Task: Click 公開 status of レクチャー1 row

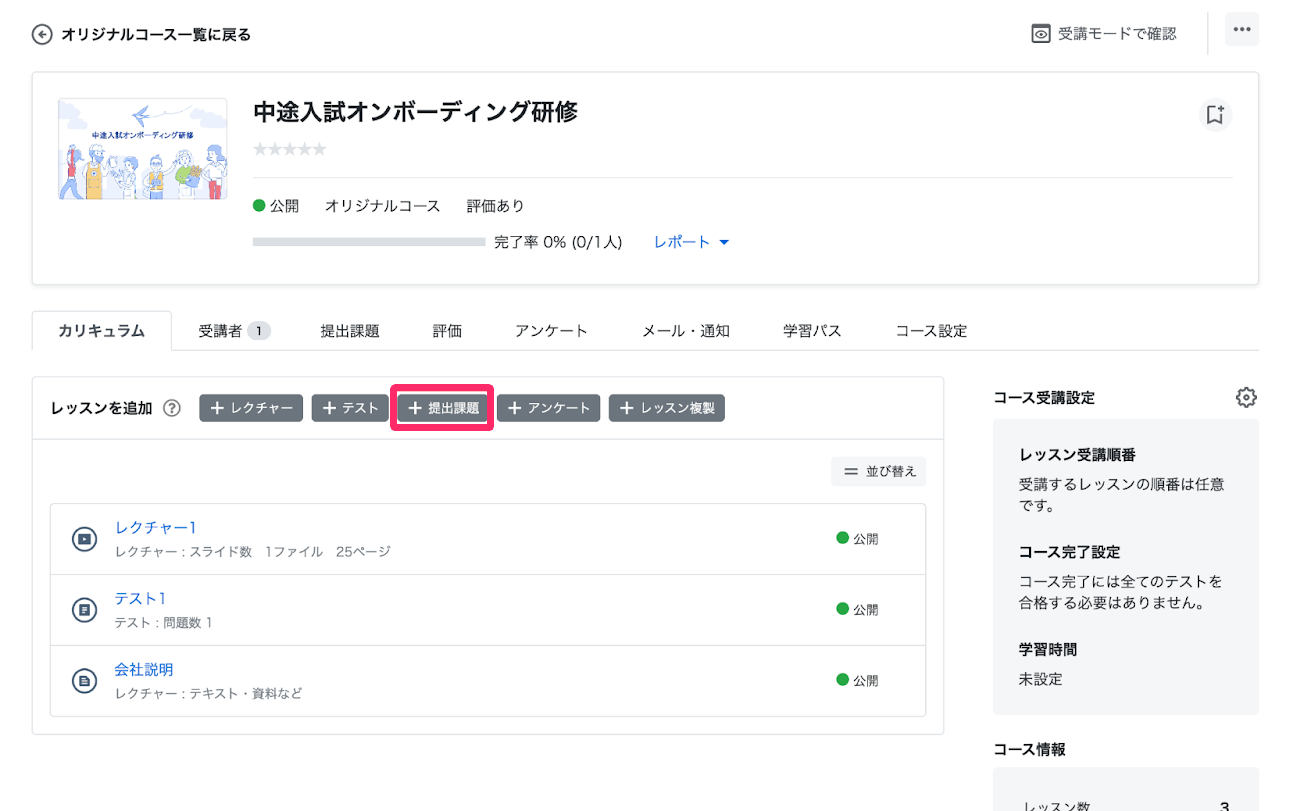Action: point(857,539)
